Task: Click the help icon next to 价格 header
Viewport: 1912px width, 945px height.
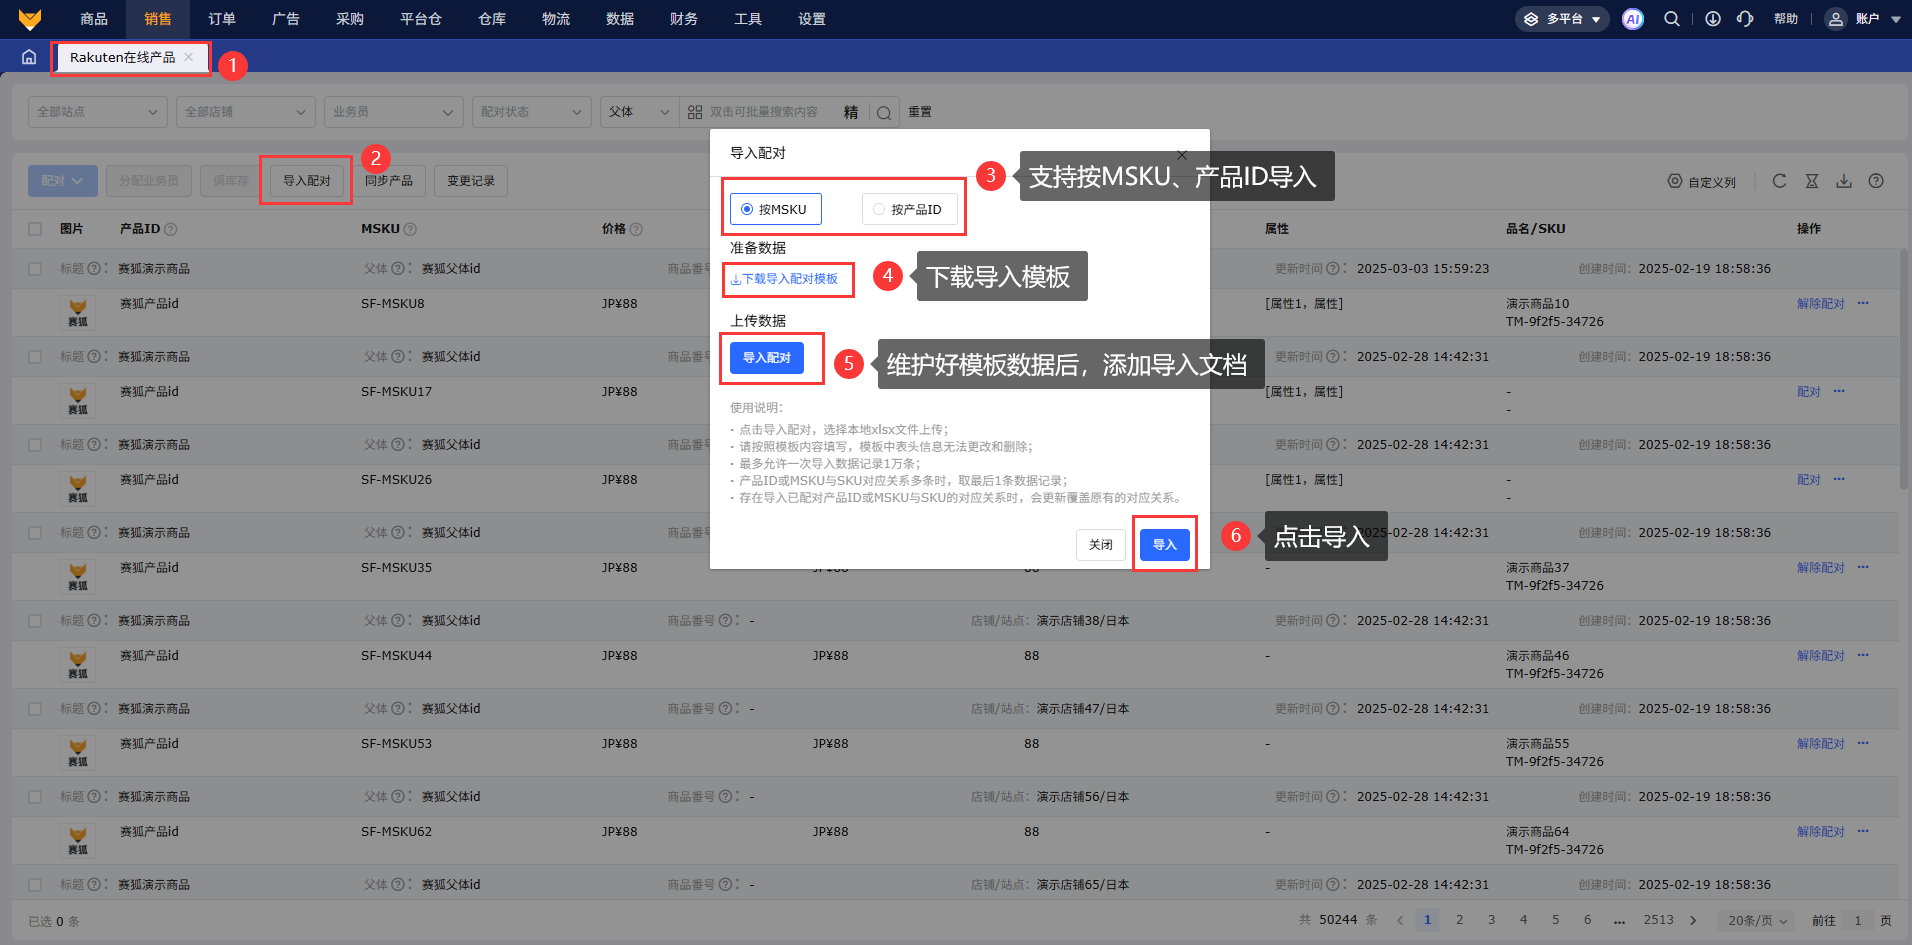Action: pyautogui.click(x=636, y=229)
